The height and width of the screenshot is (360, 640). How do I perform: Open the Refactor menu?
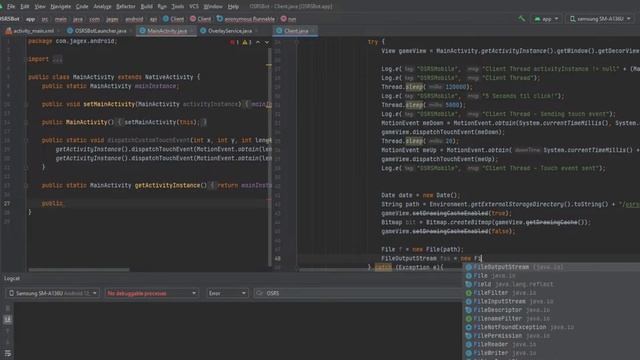126,7
